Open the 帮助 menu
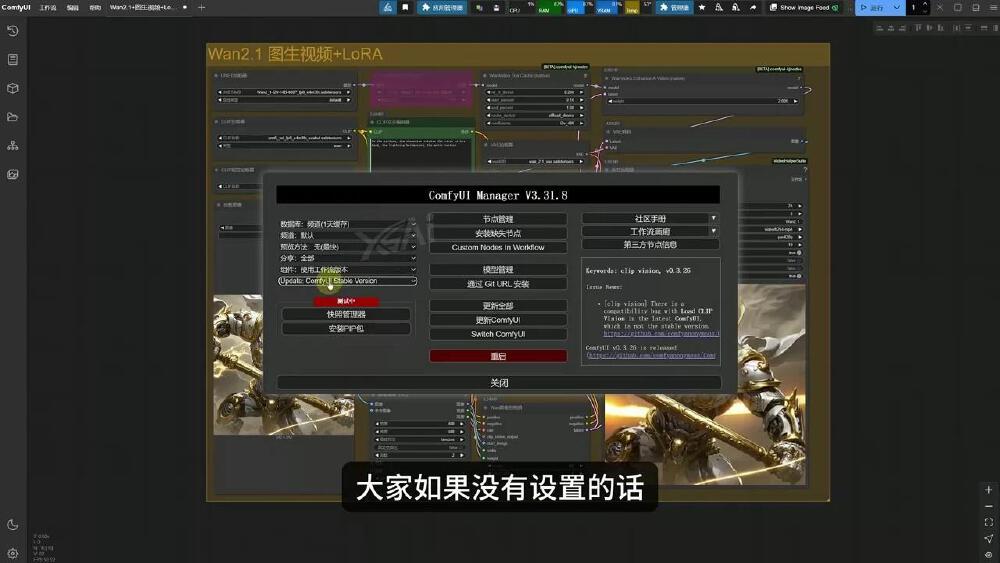The height and width of the screenshot is (563, 1000). pyautogui.click(x=95, y=8)
